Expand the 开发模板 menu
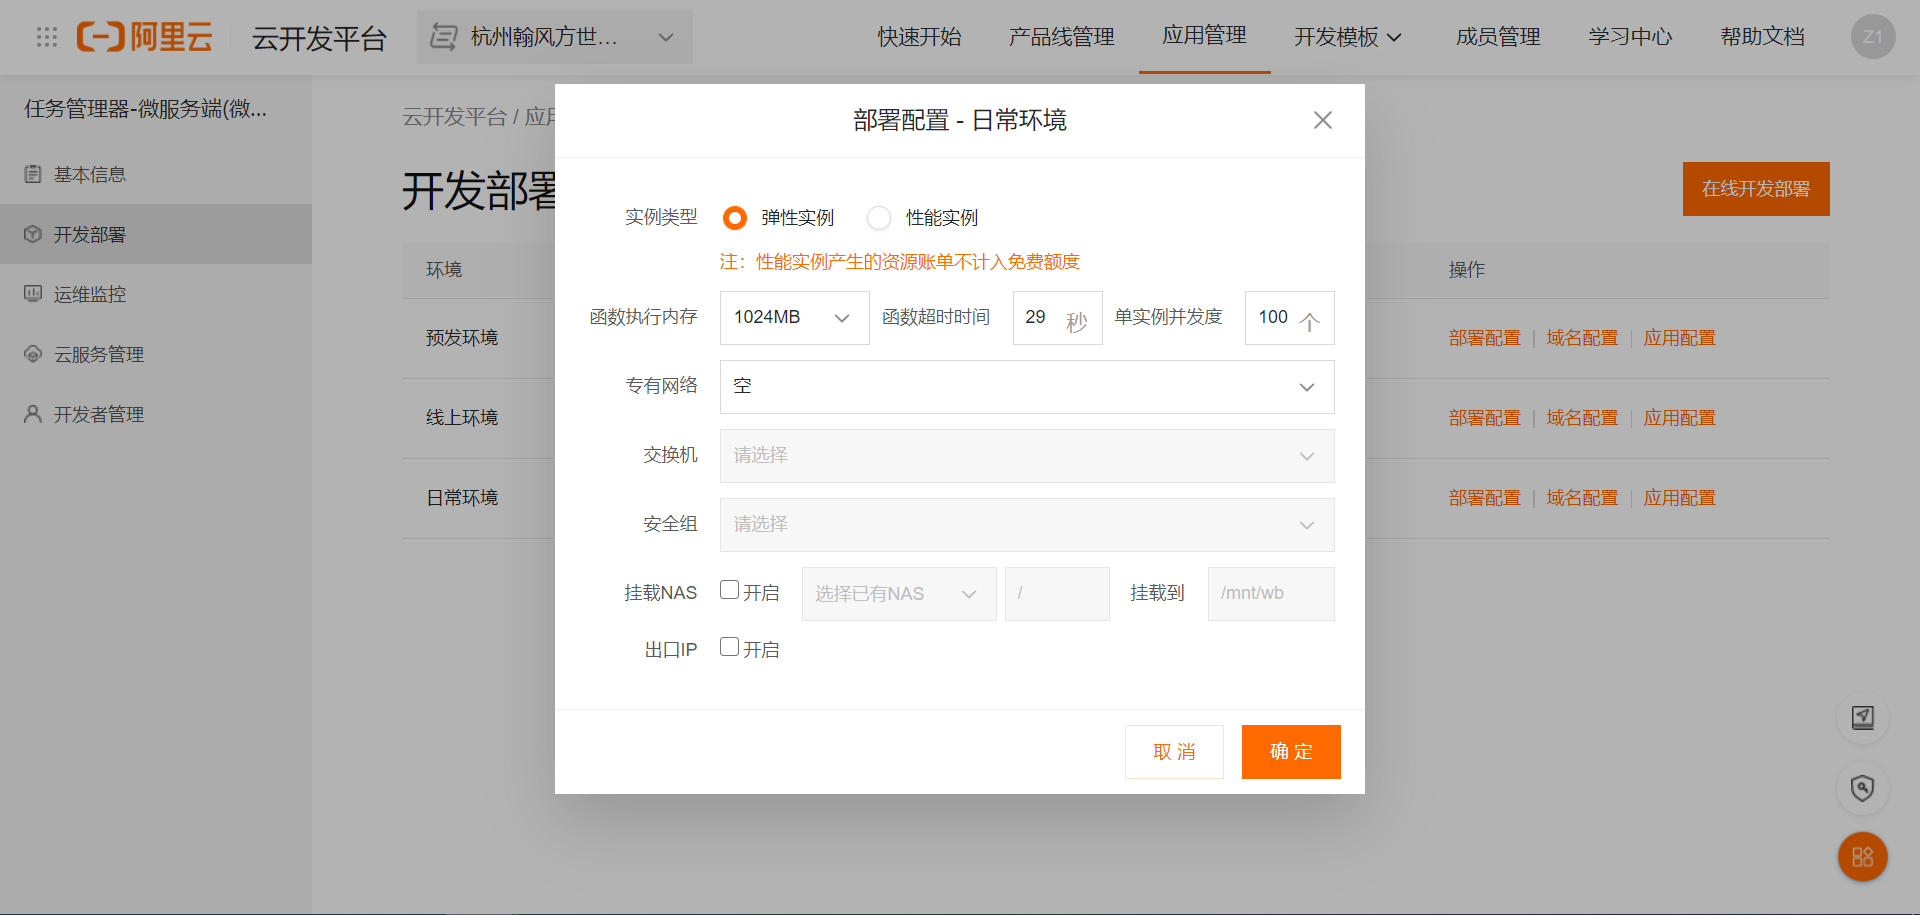1920x915 pixels. tap(1347, 37)
